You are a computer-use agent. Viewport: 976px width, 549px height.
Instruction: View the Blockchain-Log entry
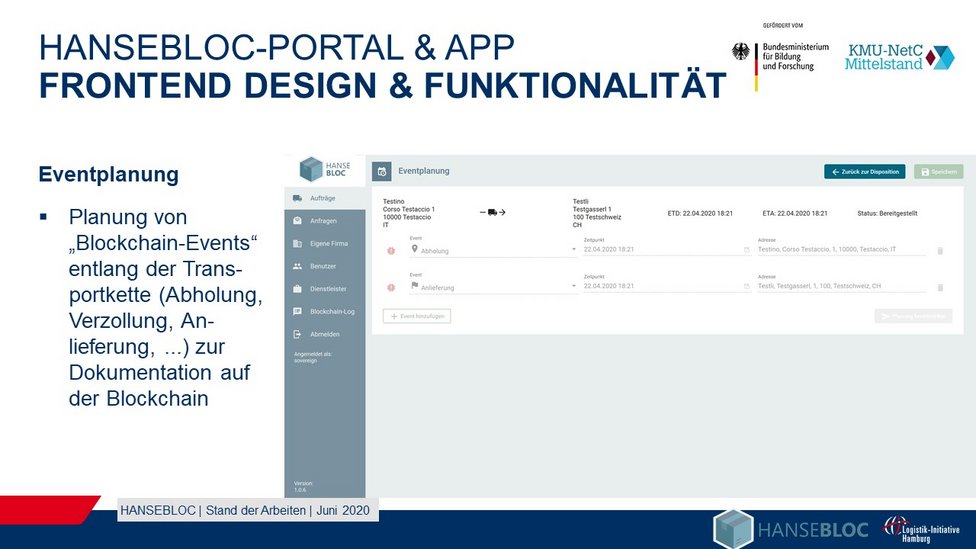pos(325,311)
